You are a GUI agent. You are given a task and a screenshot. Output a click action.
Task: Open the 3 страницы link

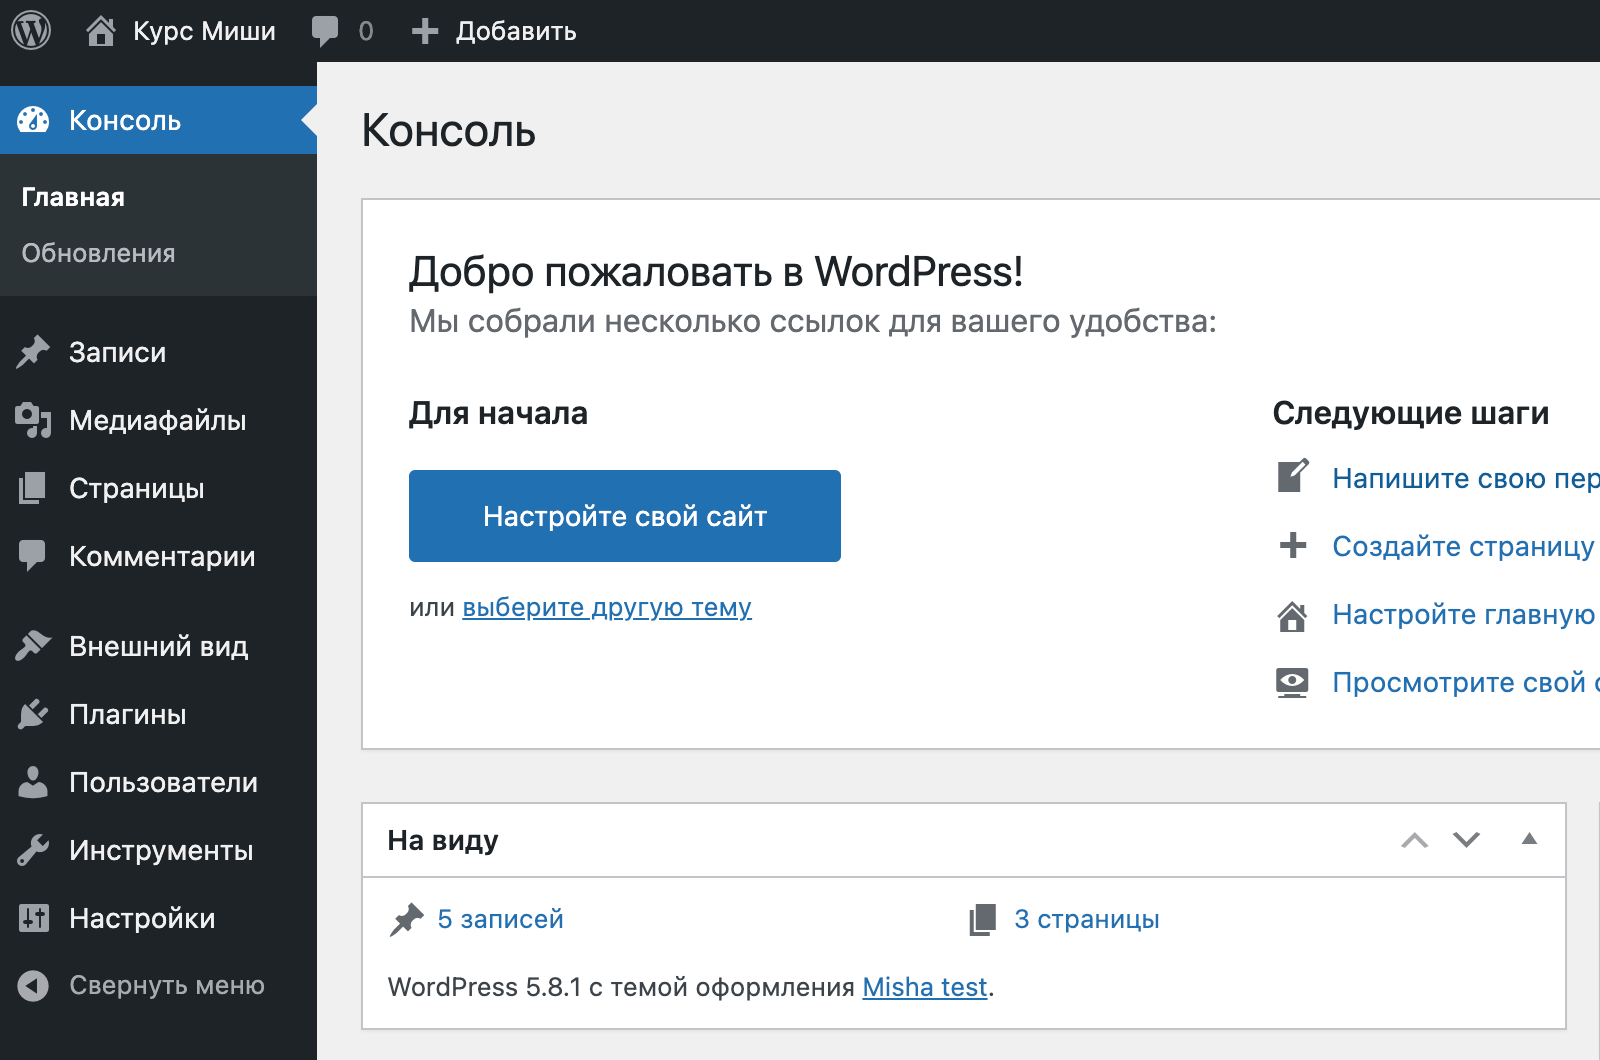(x=1087, y=919)
